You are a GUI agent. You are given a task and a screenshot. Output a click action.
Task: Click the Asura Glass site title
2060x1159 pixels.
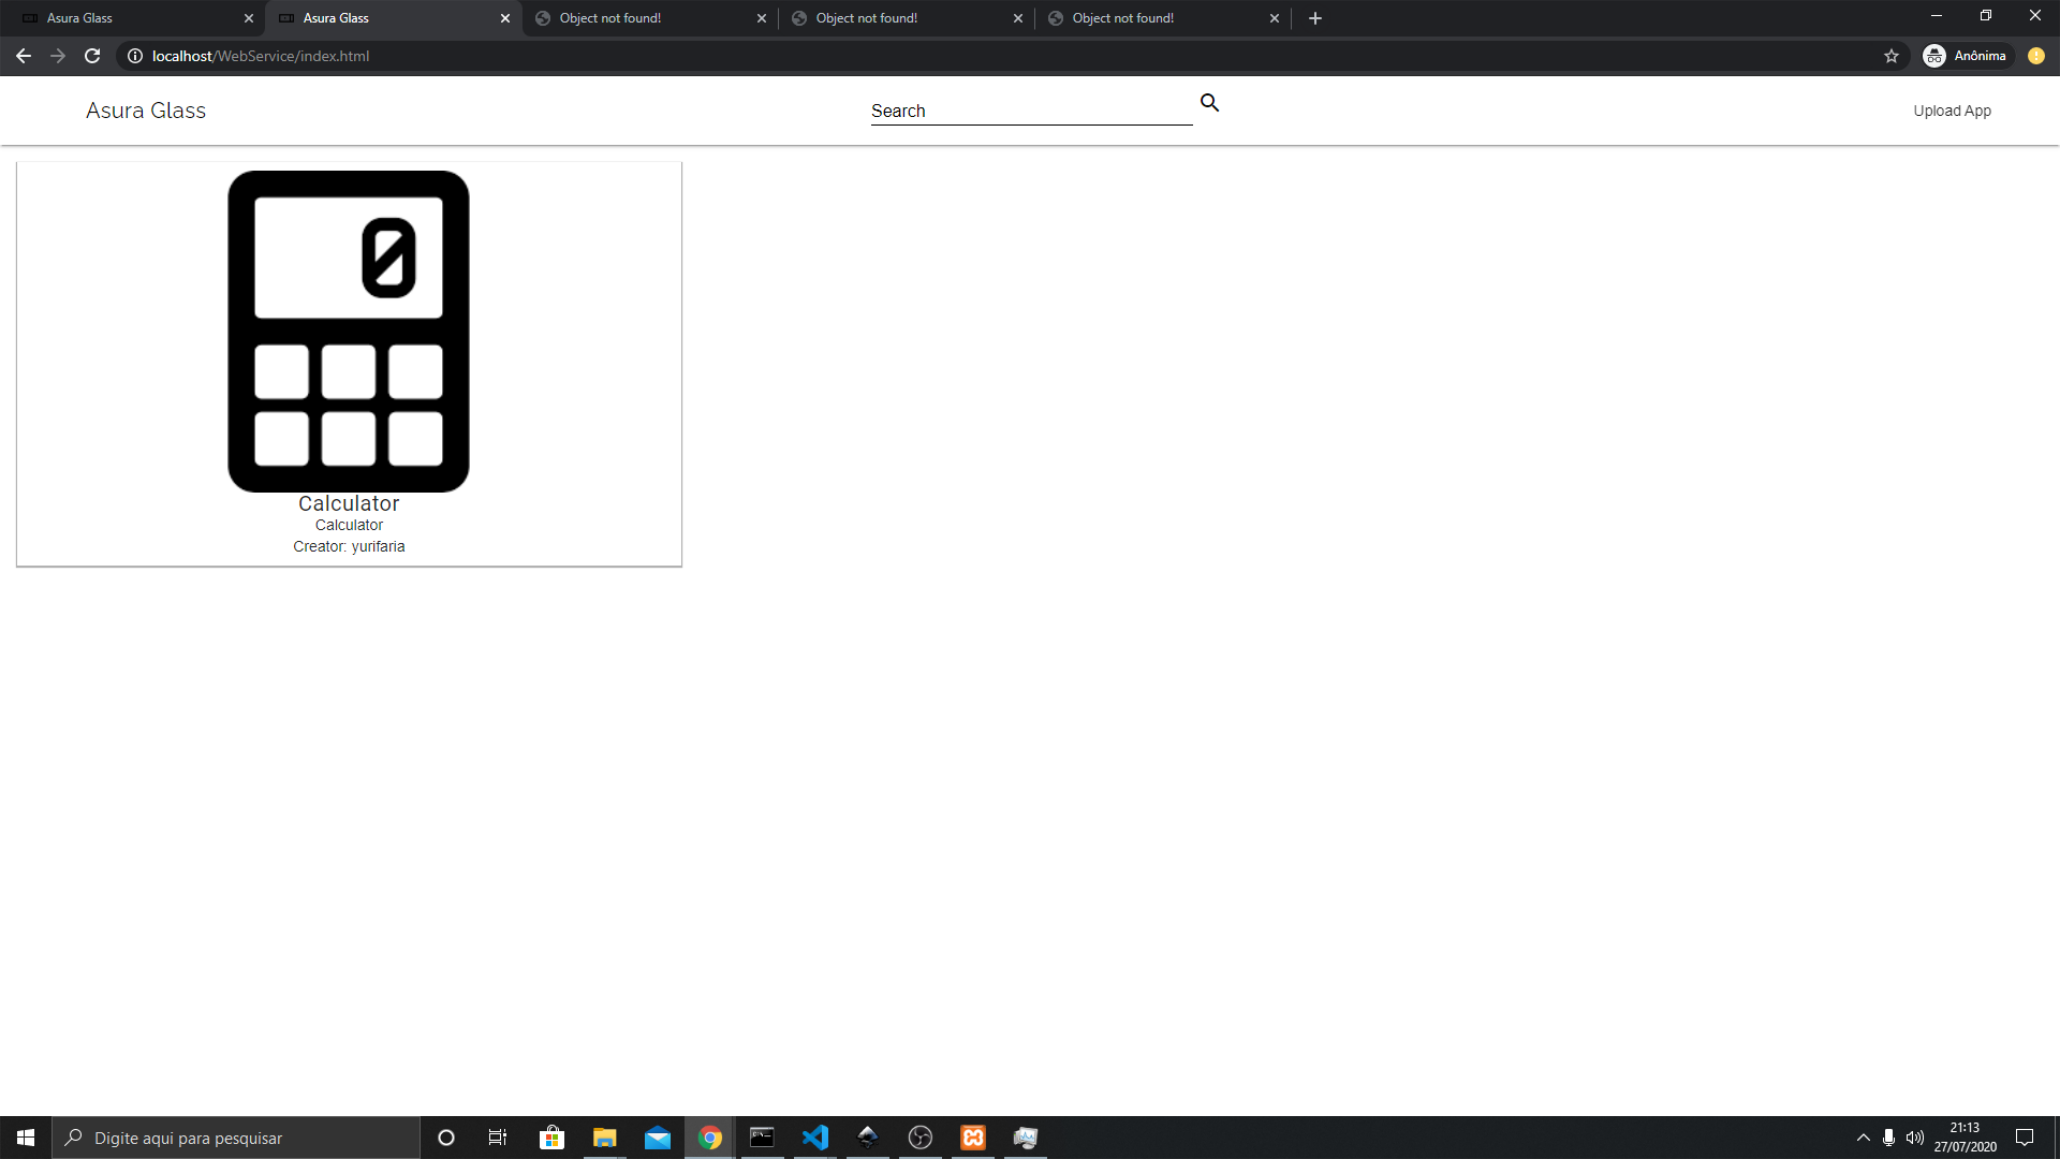click(x=146, y=111)
